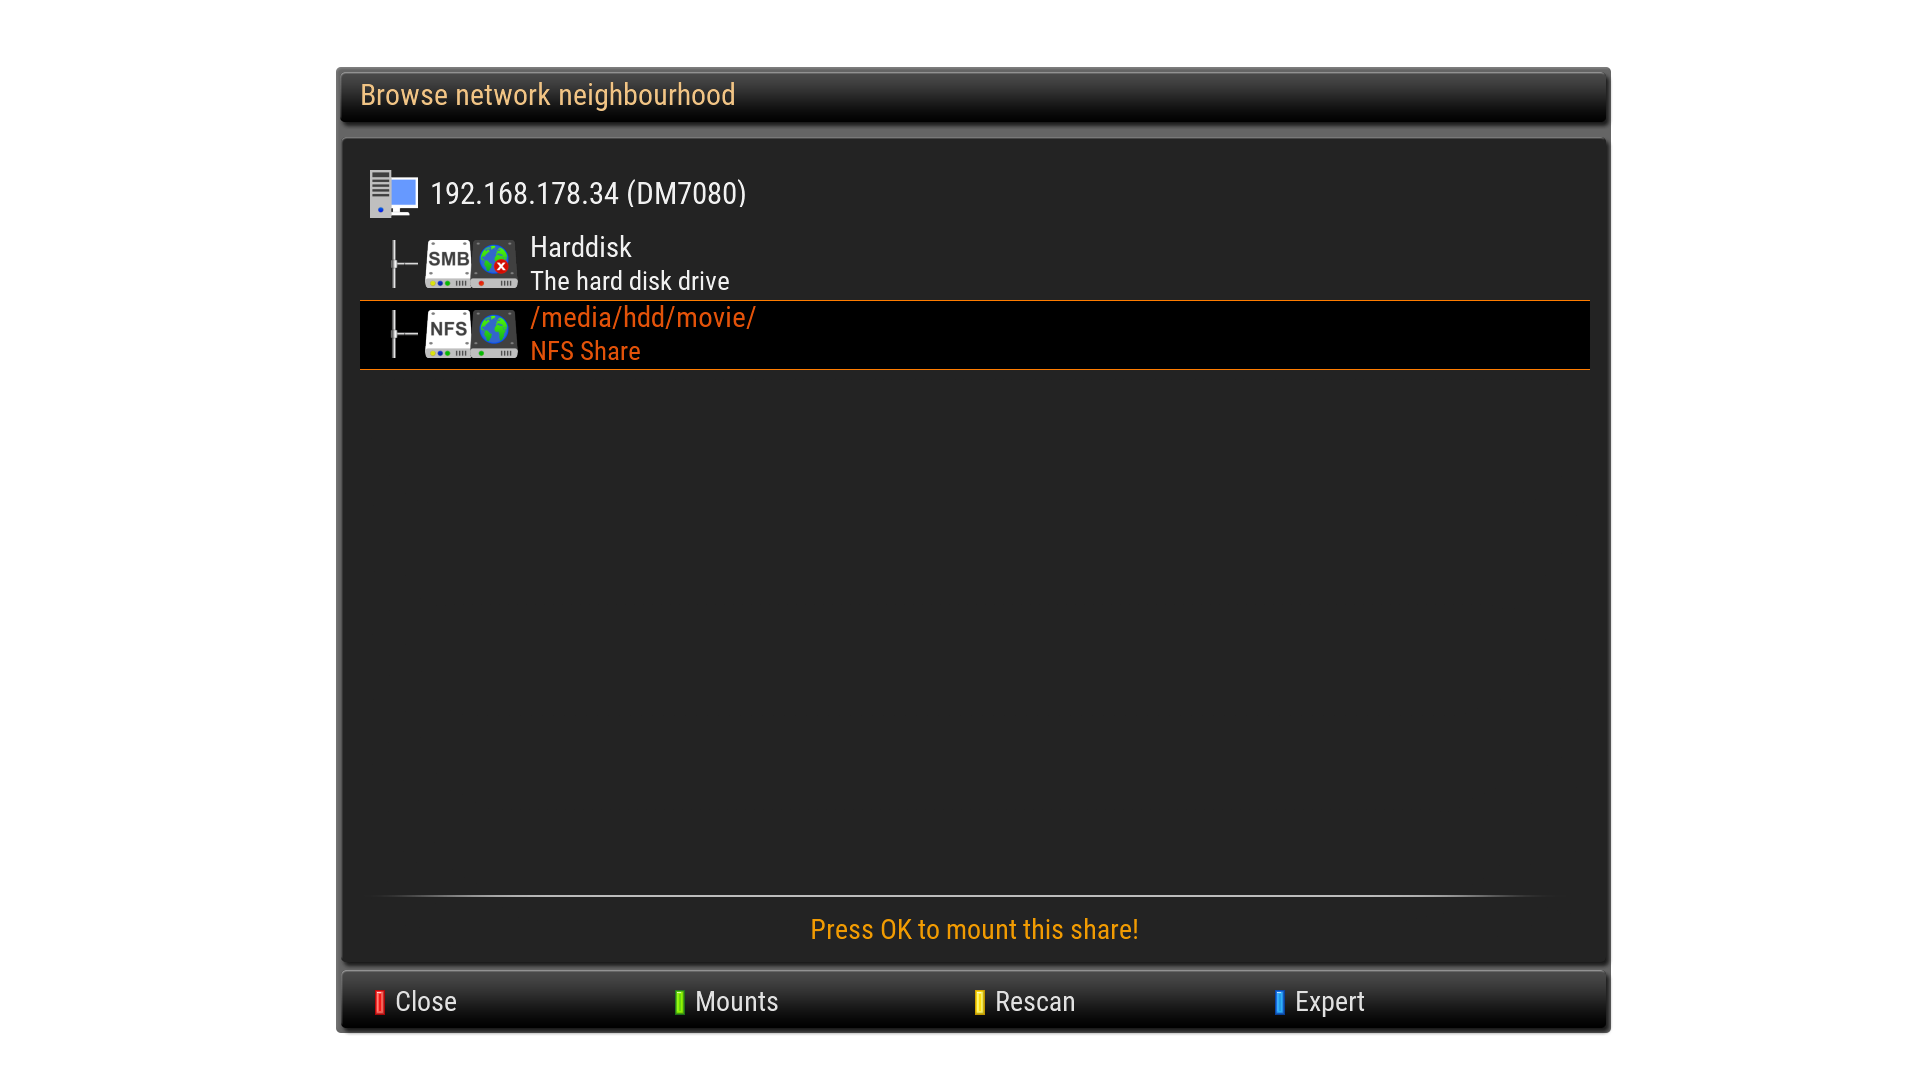
Task: Click the 'NFS Share' description text
Action: pos(585,351)
